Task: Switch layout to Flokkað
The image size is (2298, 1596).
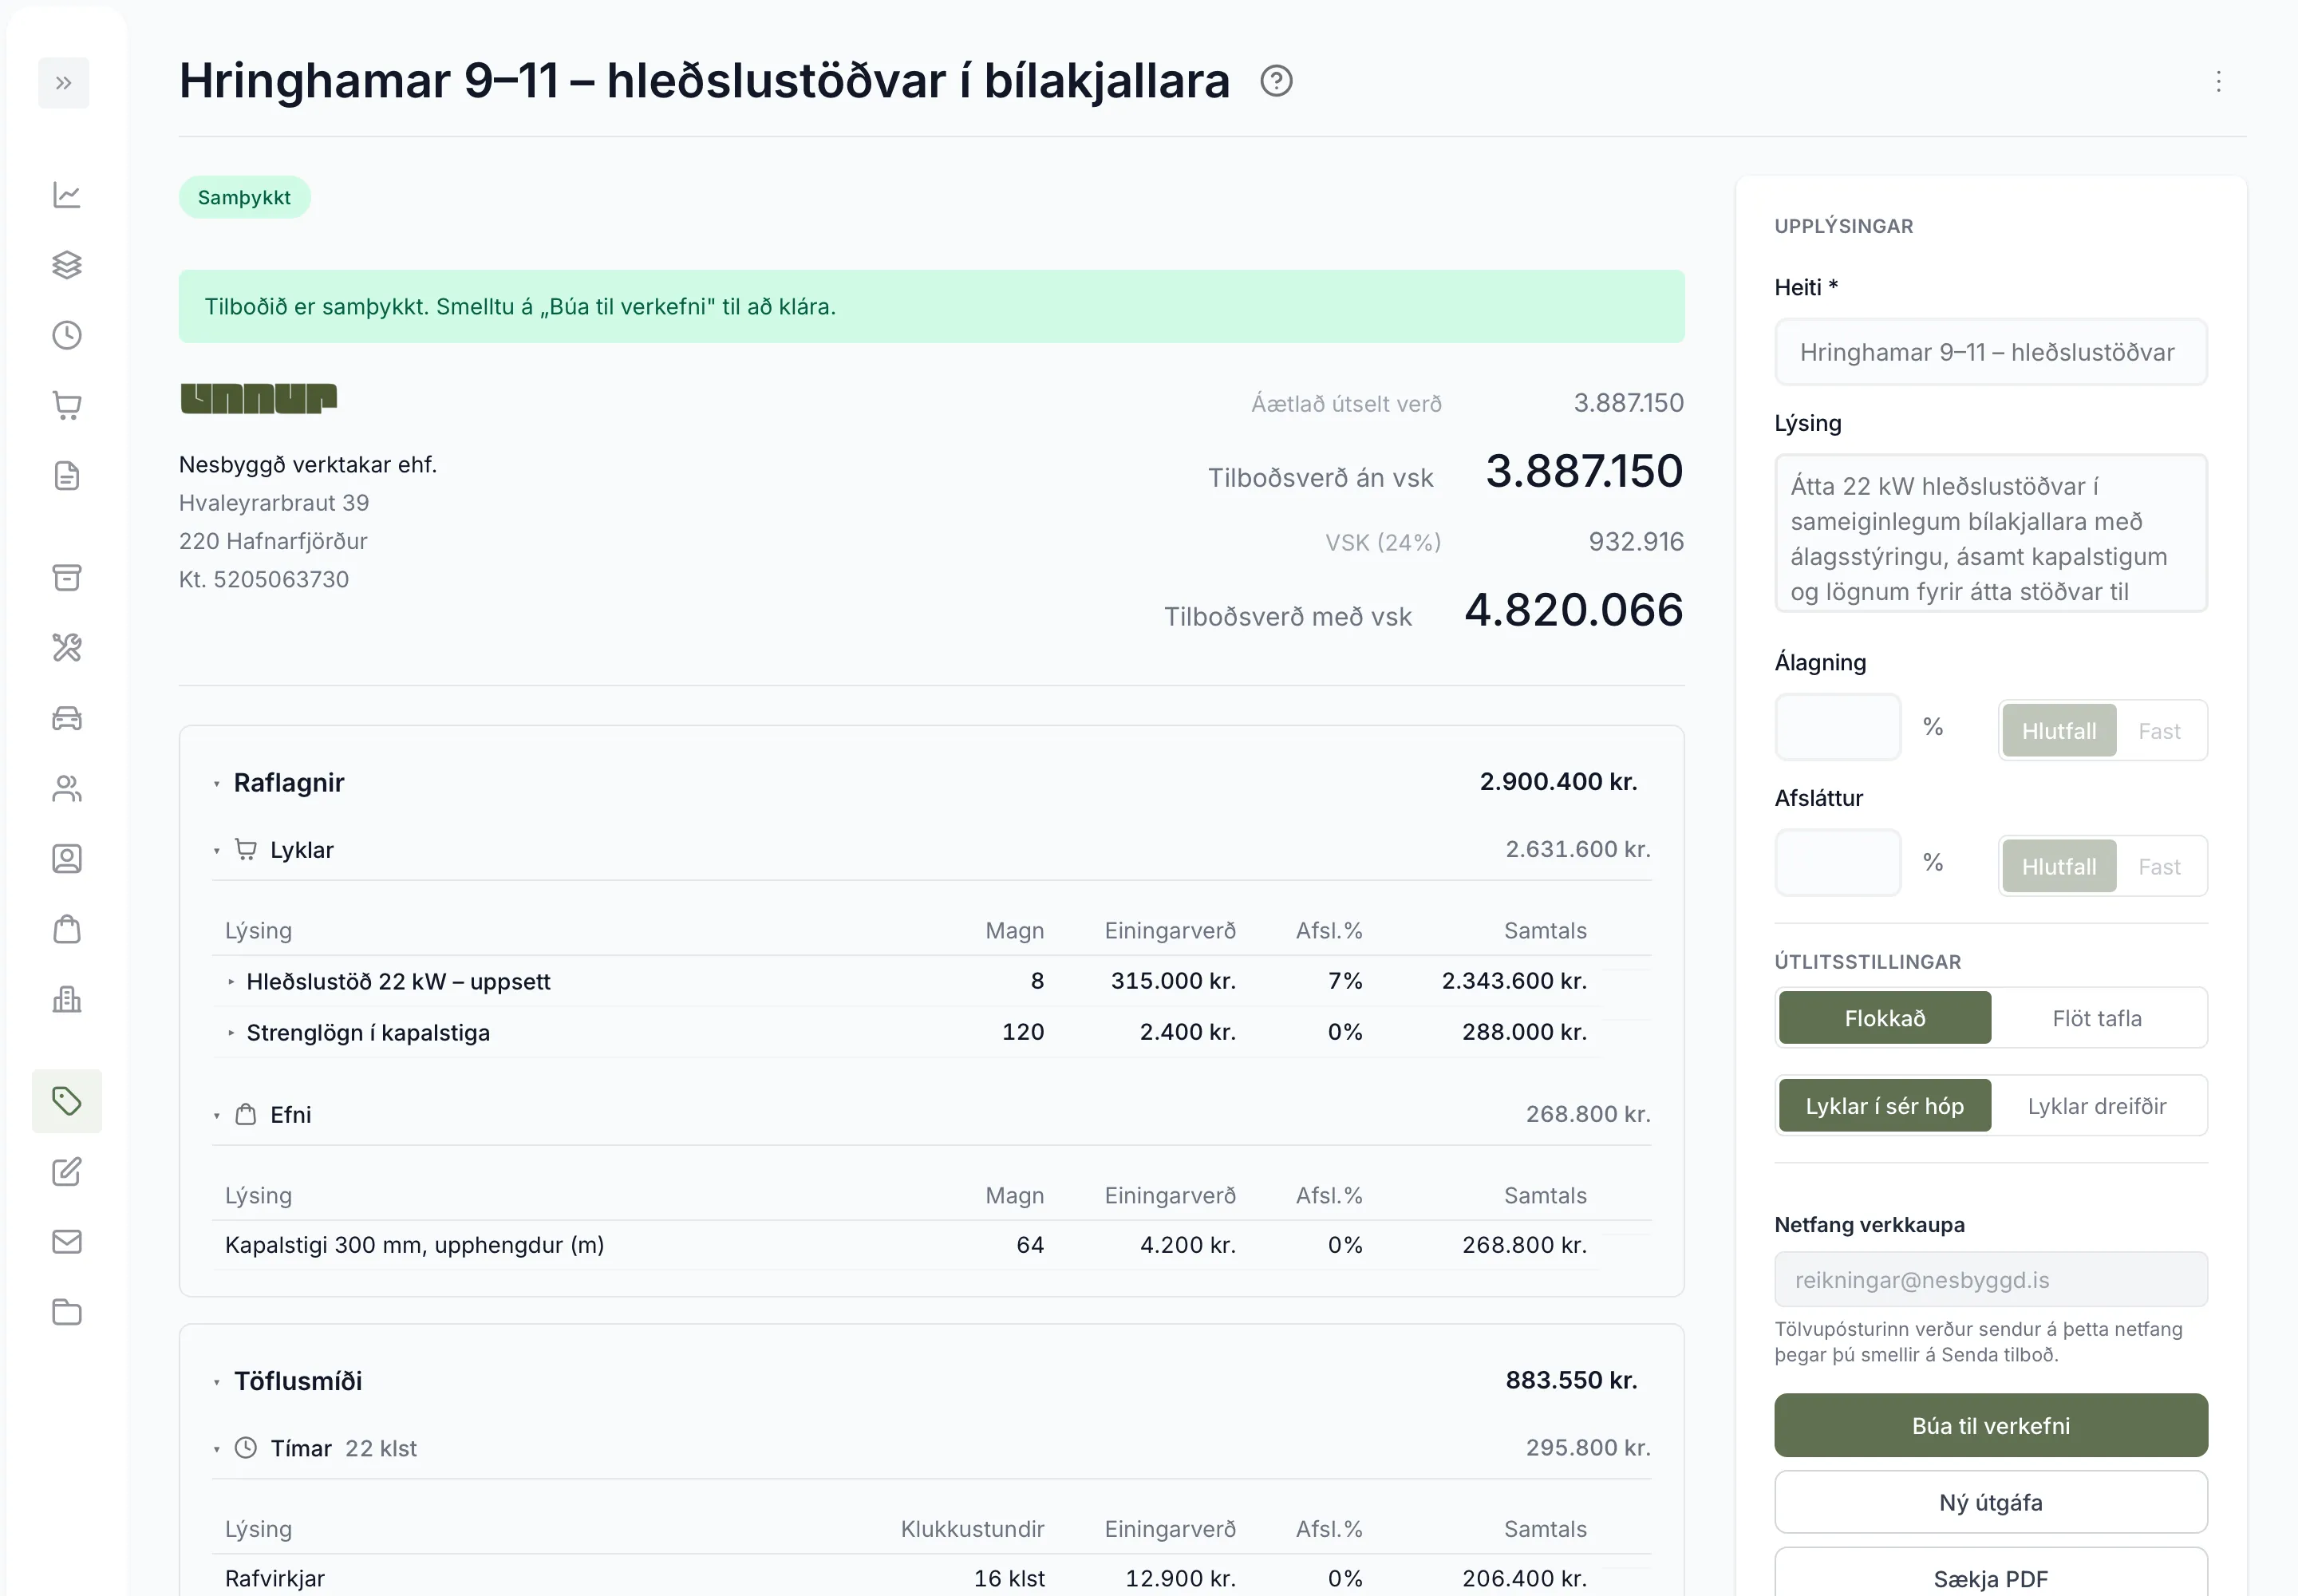Action: pyautogui.click(x=1884, y=1018)
